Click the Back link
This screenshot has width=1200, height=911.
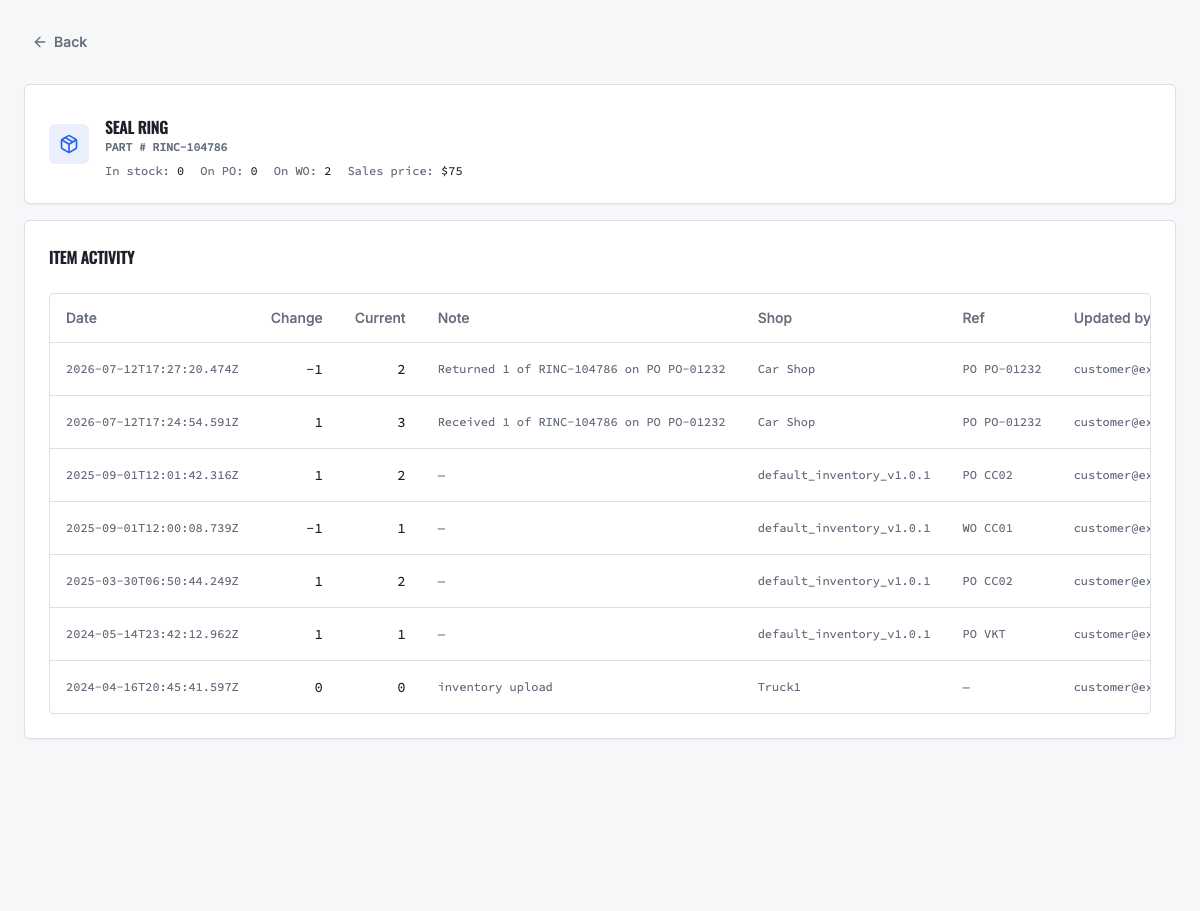coord(60,42)
